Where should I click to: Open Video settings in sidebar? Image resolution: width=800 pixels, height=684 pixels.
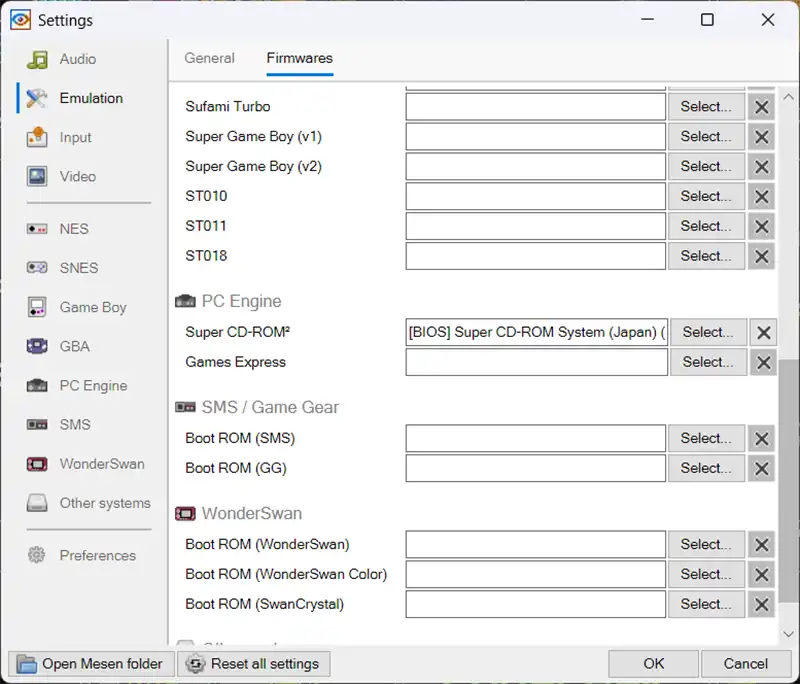click(77, 177)
